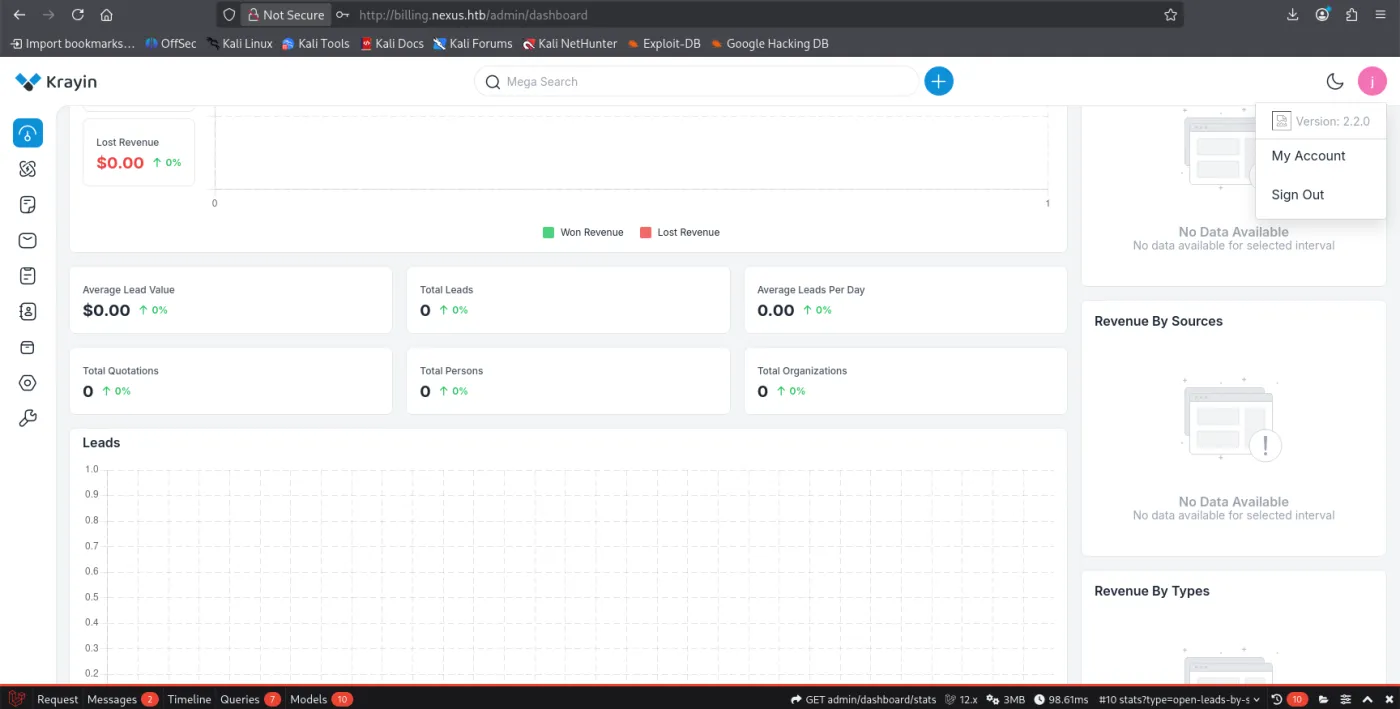Open the Request tab in debugbar

pos(57,699)
